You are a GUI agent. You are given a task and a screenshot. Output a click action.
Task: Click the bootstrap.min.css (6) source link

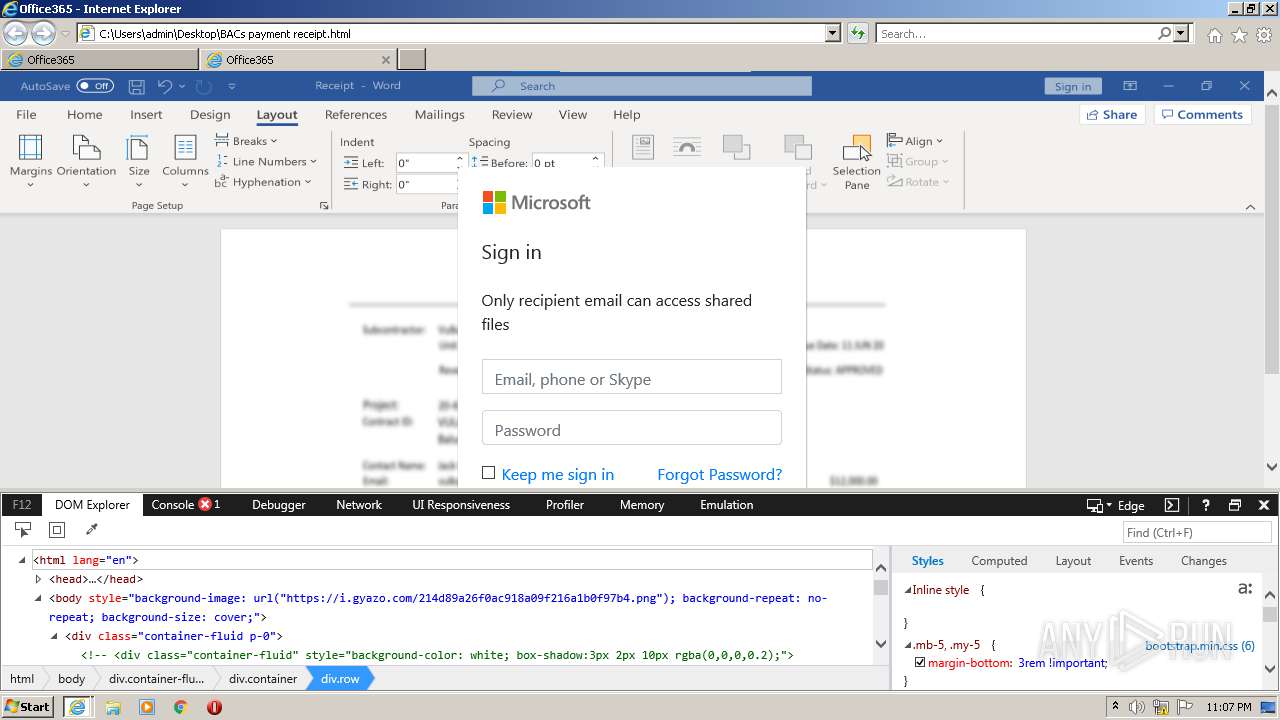[x=1200, y=646]
